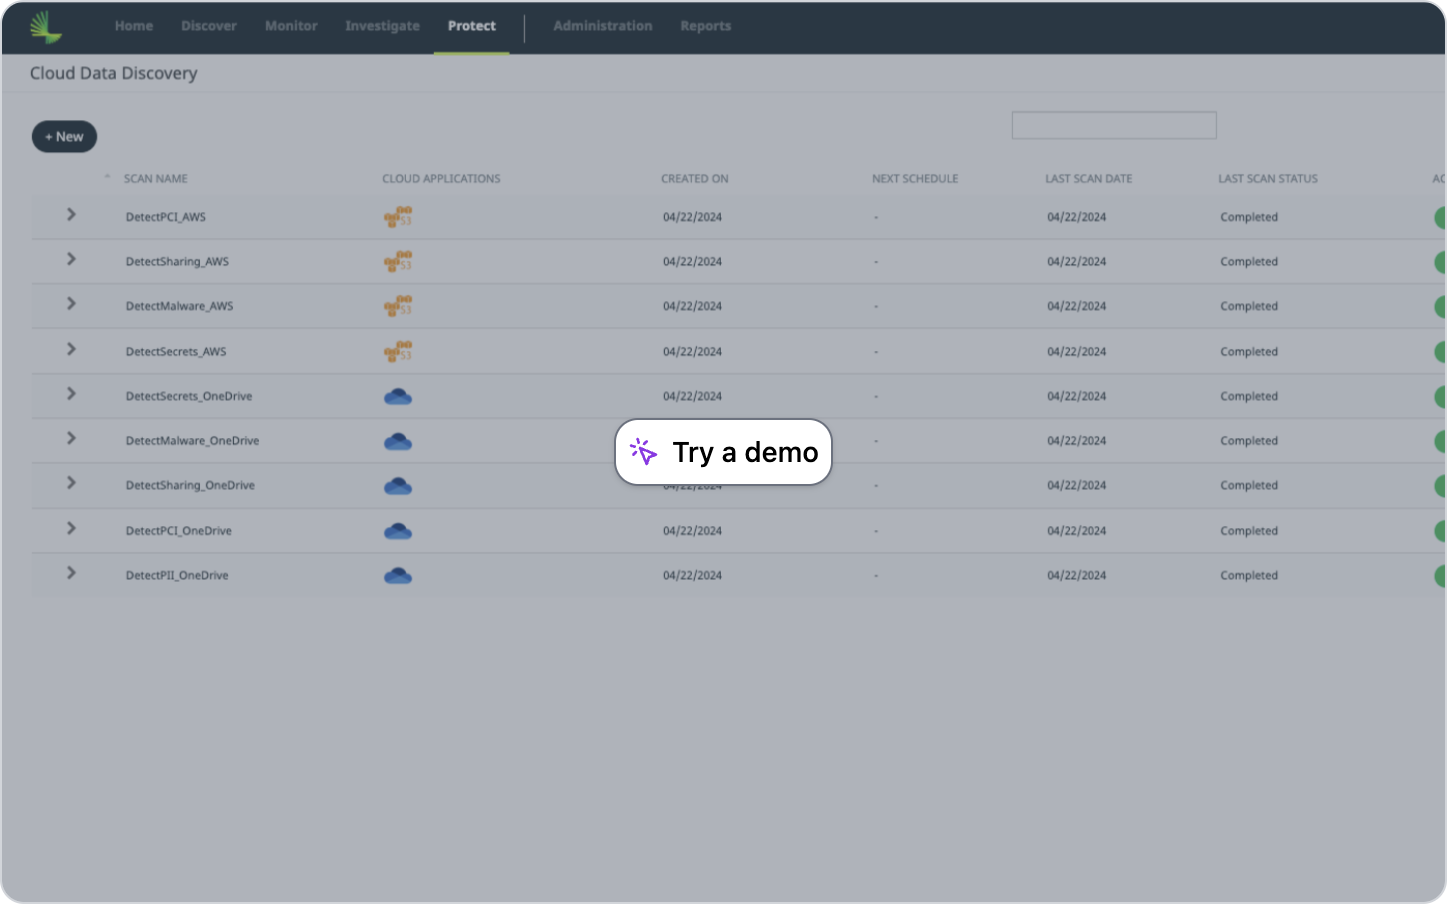This screenshot has height=904, width=1450.
Task: Click the + New button
Action: click(64, 136)
